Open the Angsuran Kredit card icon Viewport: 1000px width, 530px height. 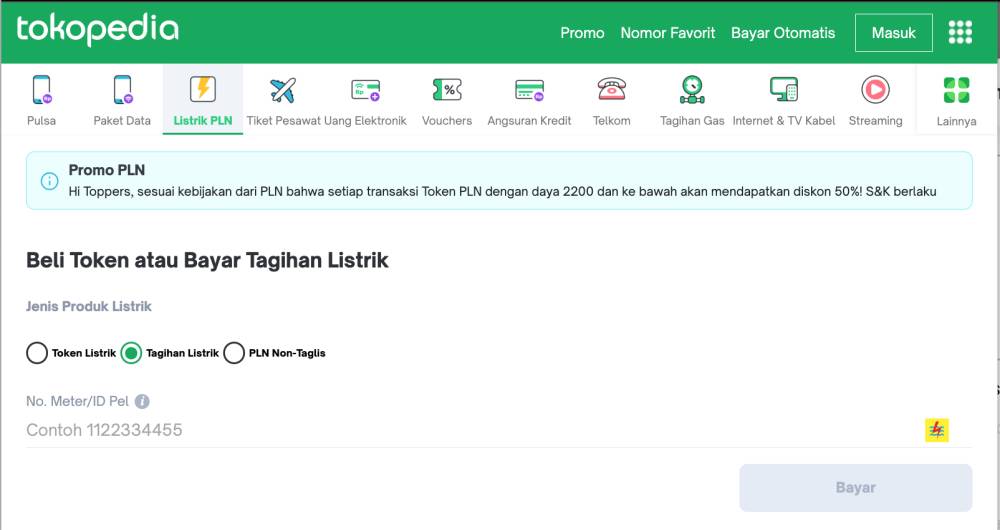click(x=529, y=91)
